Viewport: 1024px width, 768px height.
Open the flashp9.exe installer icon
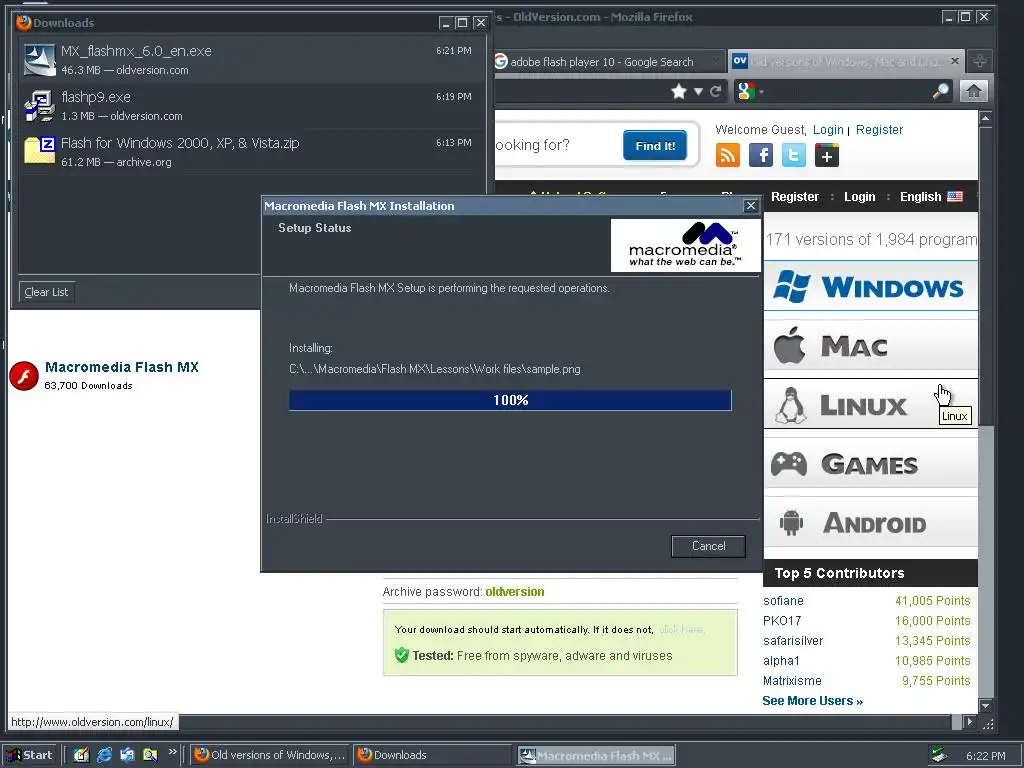(x=40, y=106)
